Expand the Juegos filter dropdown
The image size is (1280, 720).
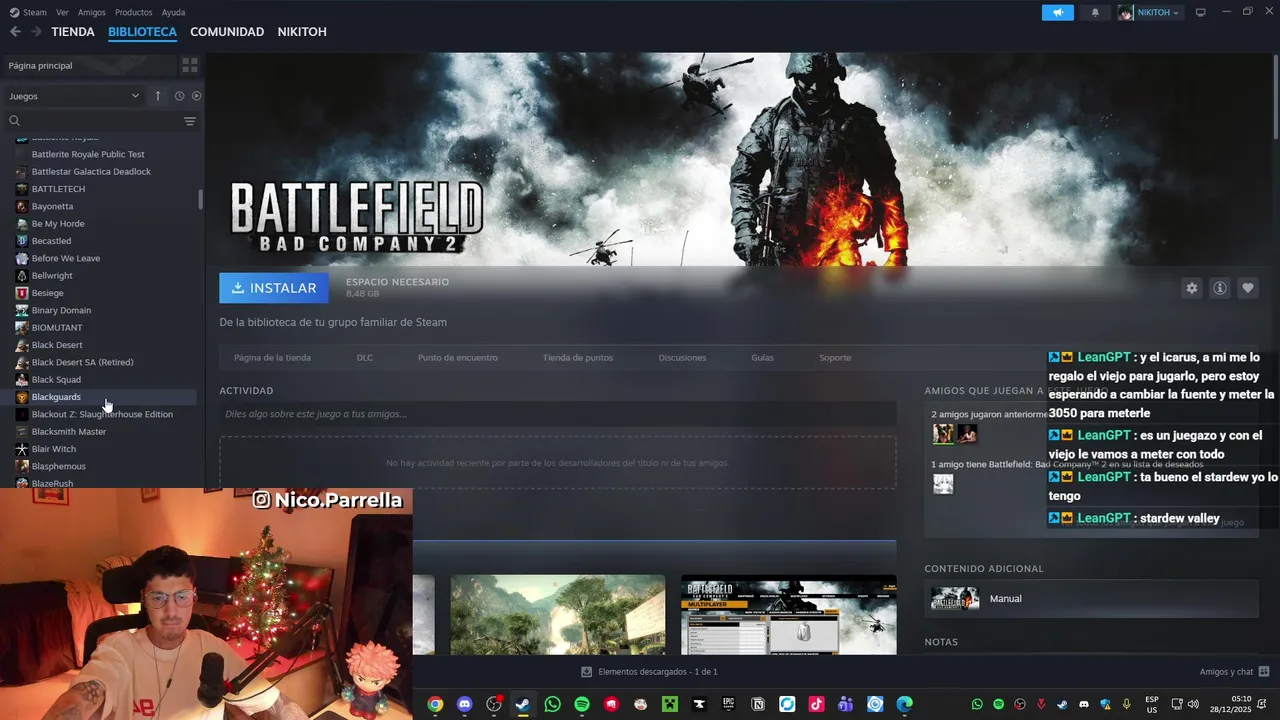click(x=74, y=96)
